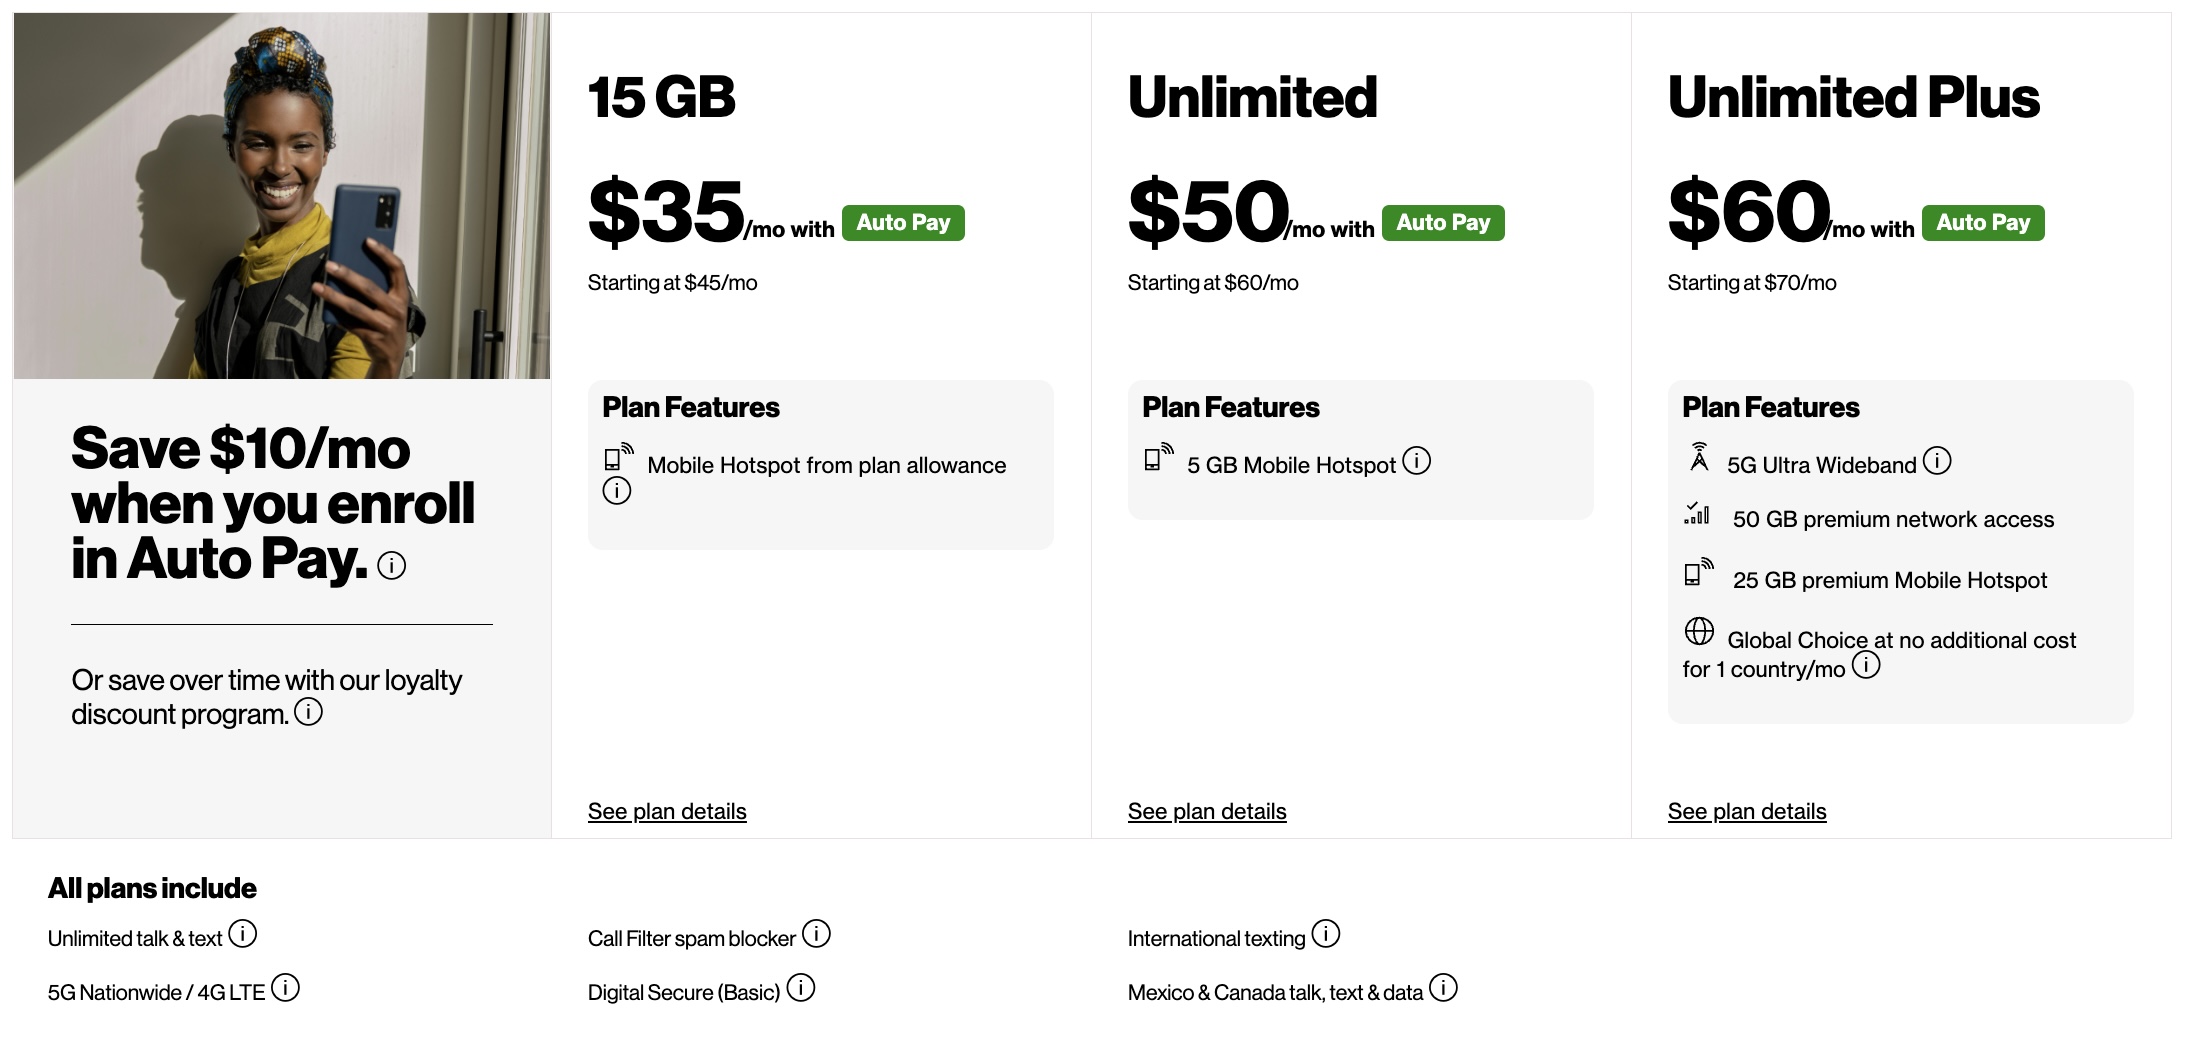Open plan details for the Unlimited plan
The height and width of the screenshot is (1046, 2188).
coord(1207,811)
